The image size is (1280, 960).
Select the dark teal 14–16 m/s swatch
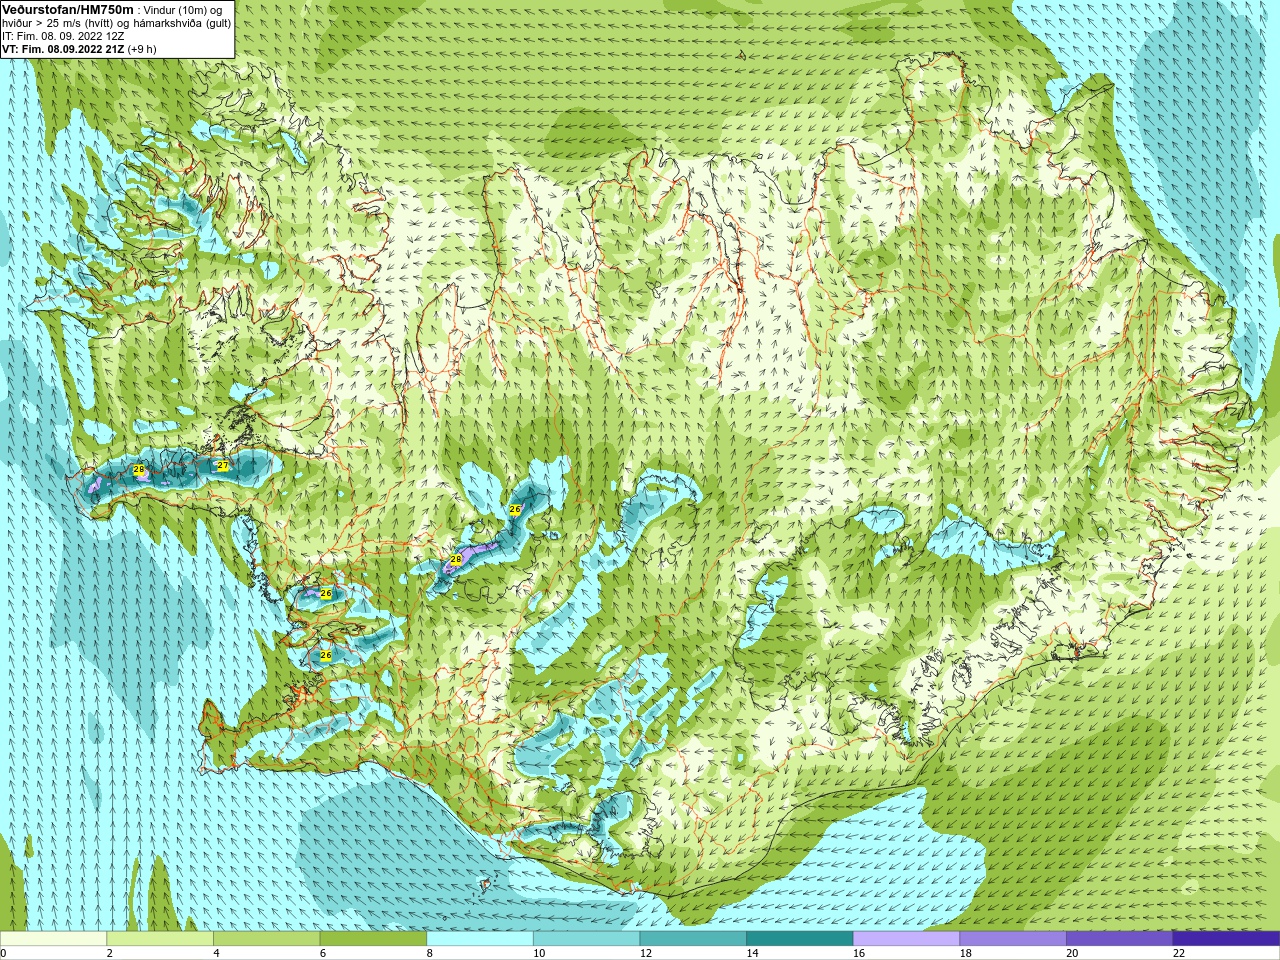tap(799, 939)
